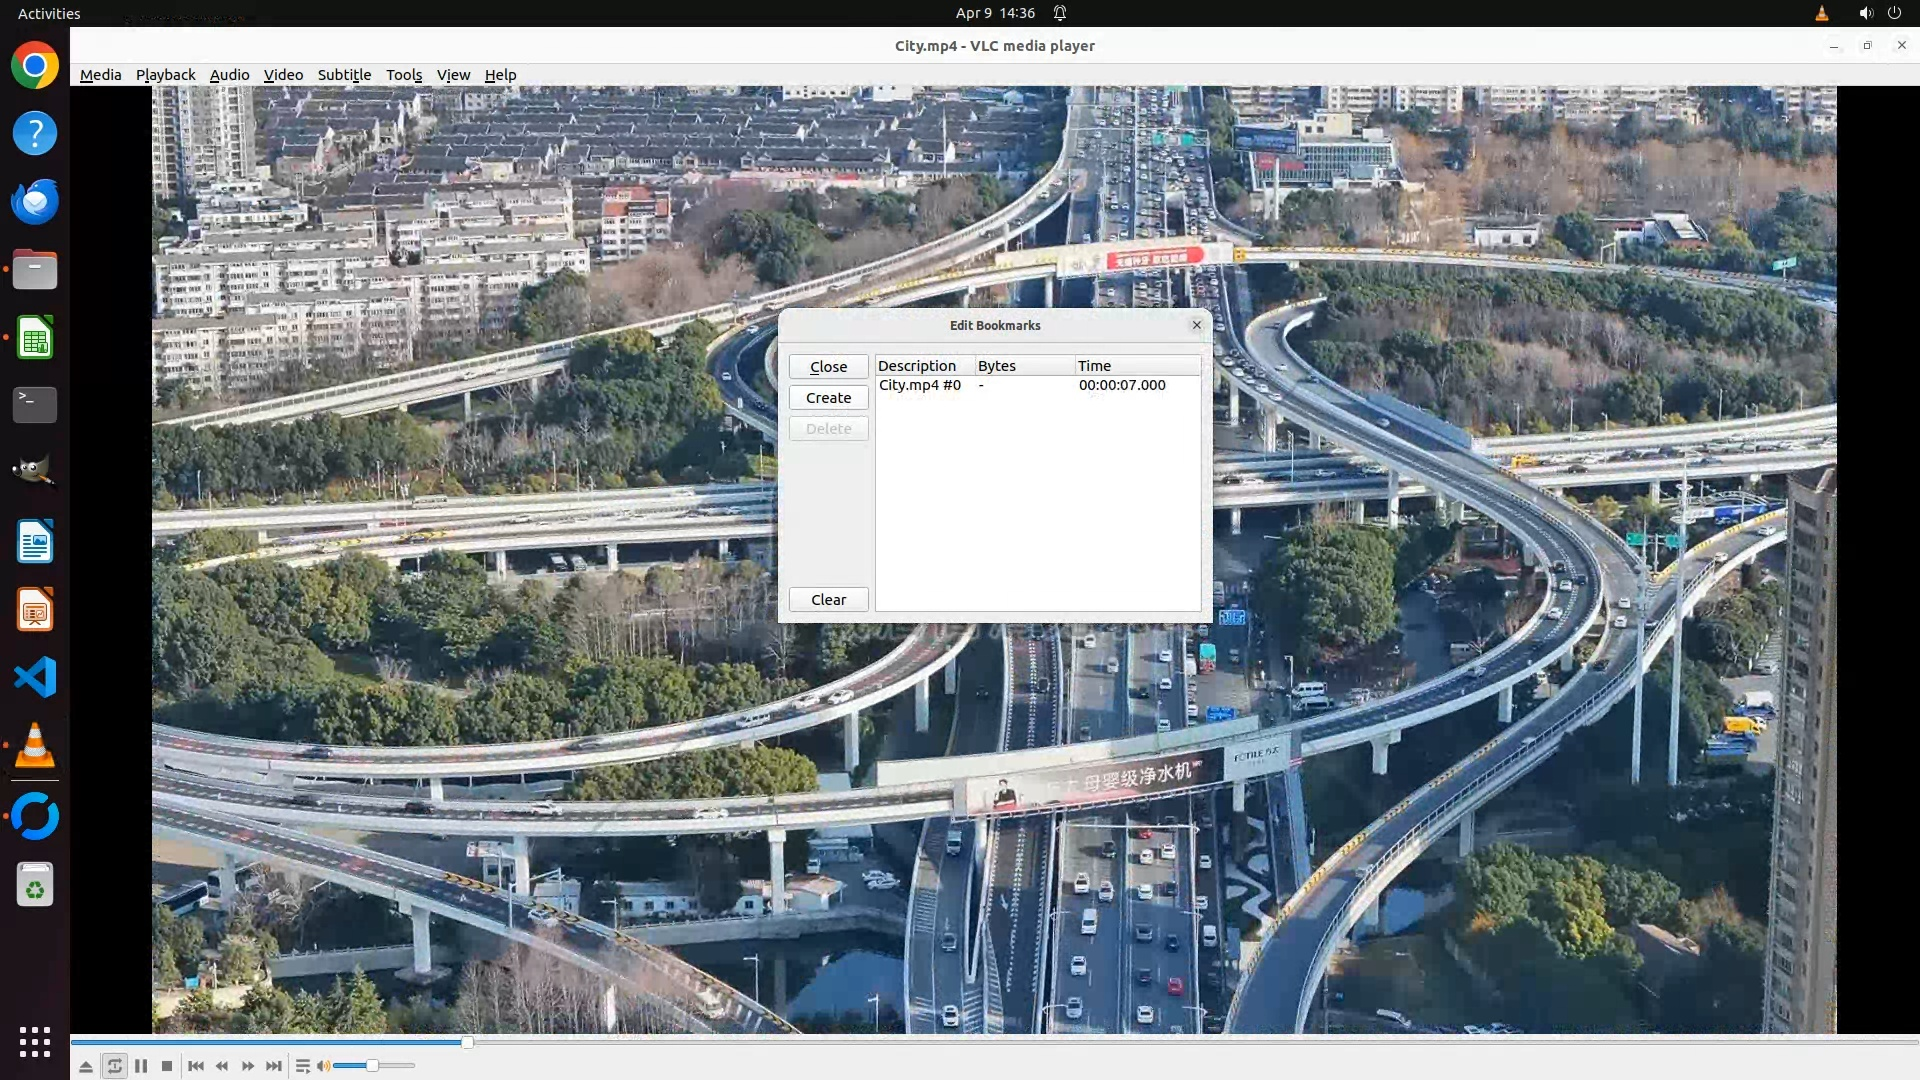
Task: Expand the View menu
Action: pos(453,75)
